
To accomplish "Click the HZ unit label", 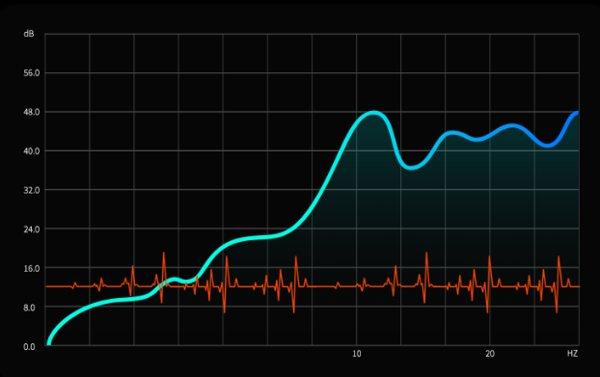I will pyautogui.click(x=572, y=354).
